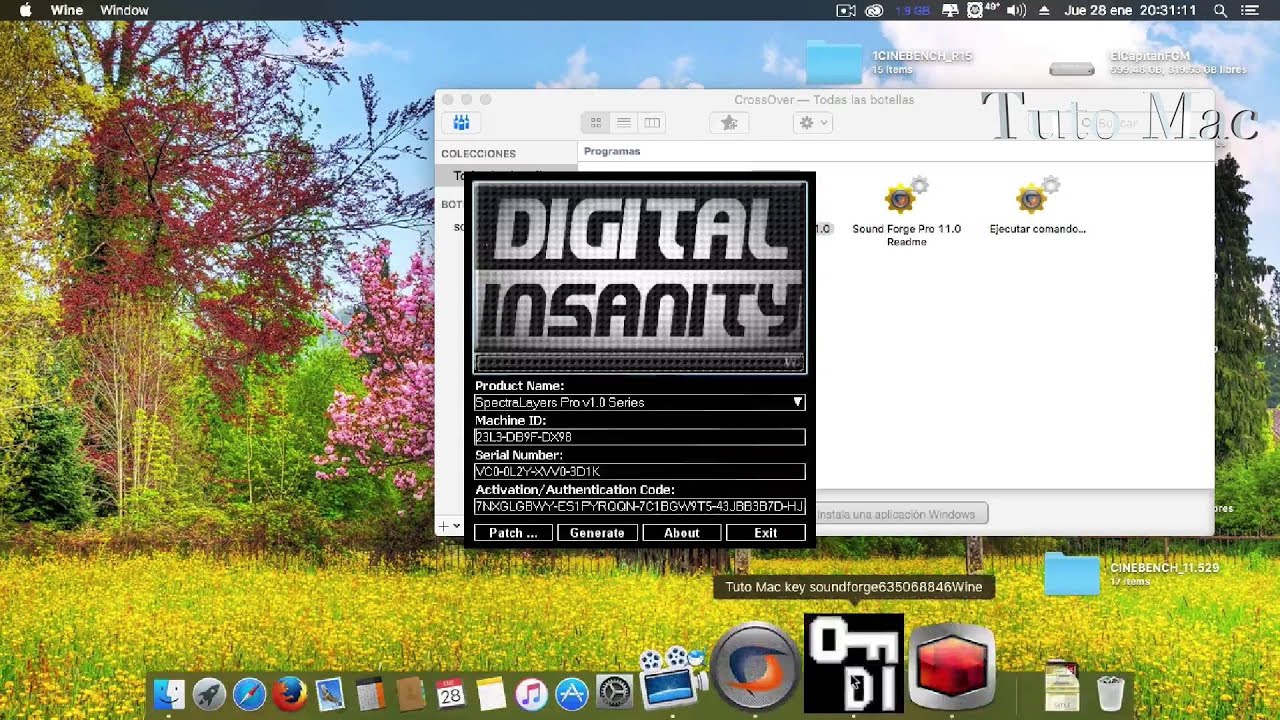Viewport: 1280px width, 720px height.
Task: Click the Buscar search field in CrossOver
Action: (1140, 123)
